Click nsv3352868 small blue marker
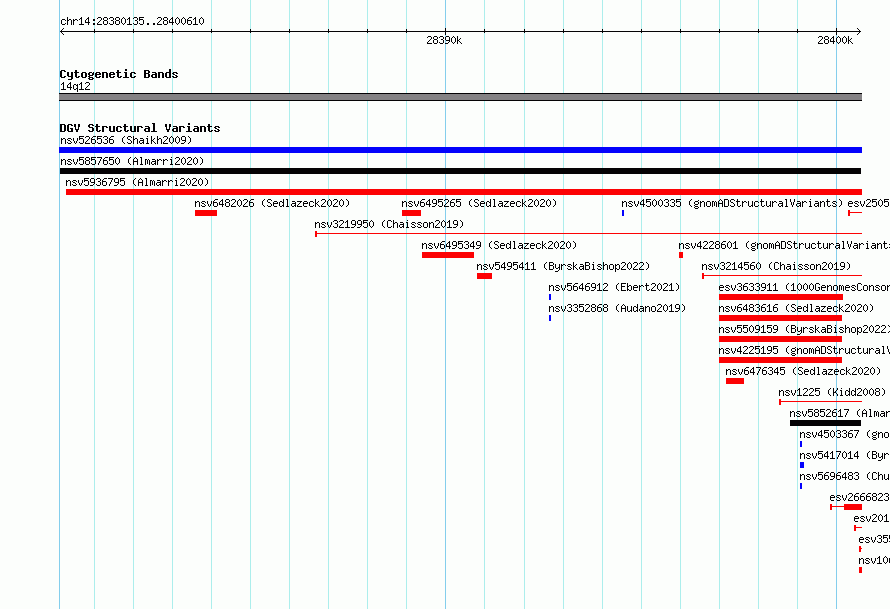The width and height of the screenshot is (890, 609). pos(549,318)
